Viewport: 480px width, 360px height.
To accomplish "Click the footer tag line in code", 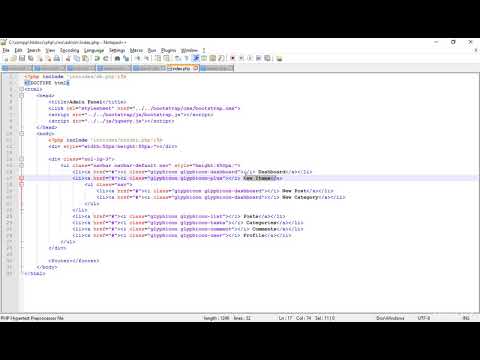I will point(74,261).
